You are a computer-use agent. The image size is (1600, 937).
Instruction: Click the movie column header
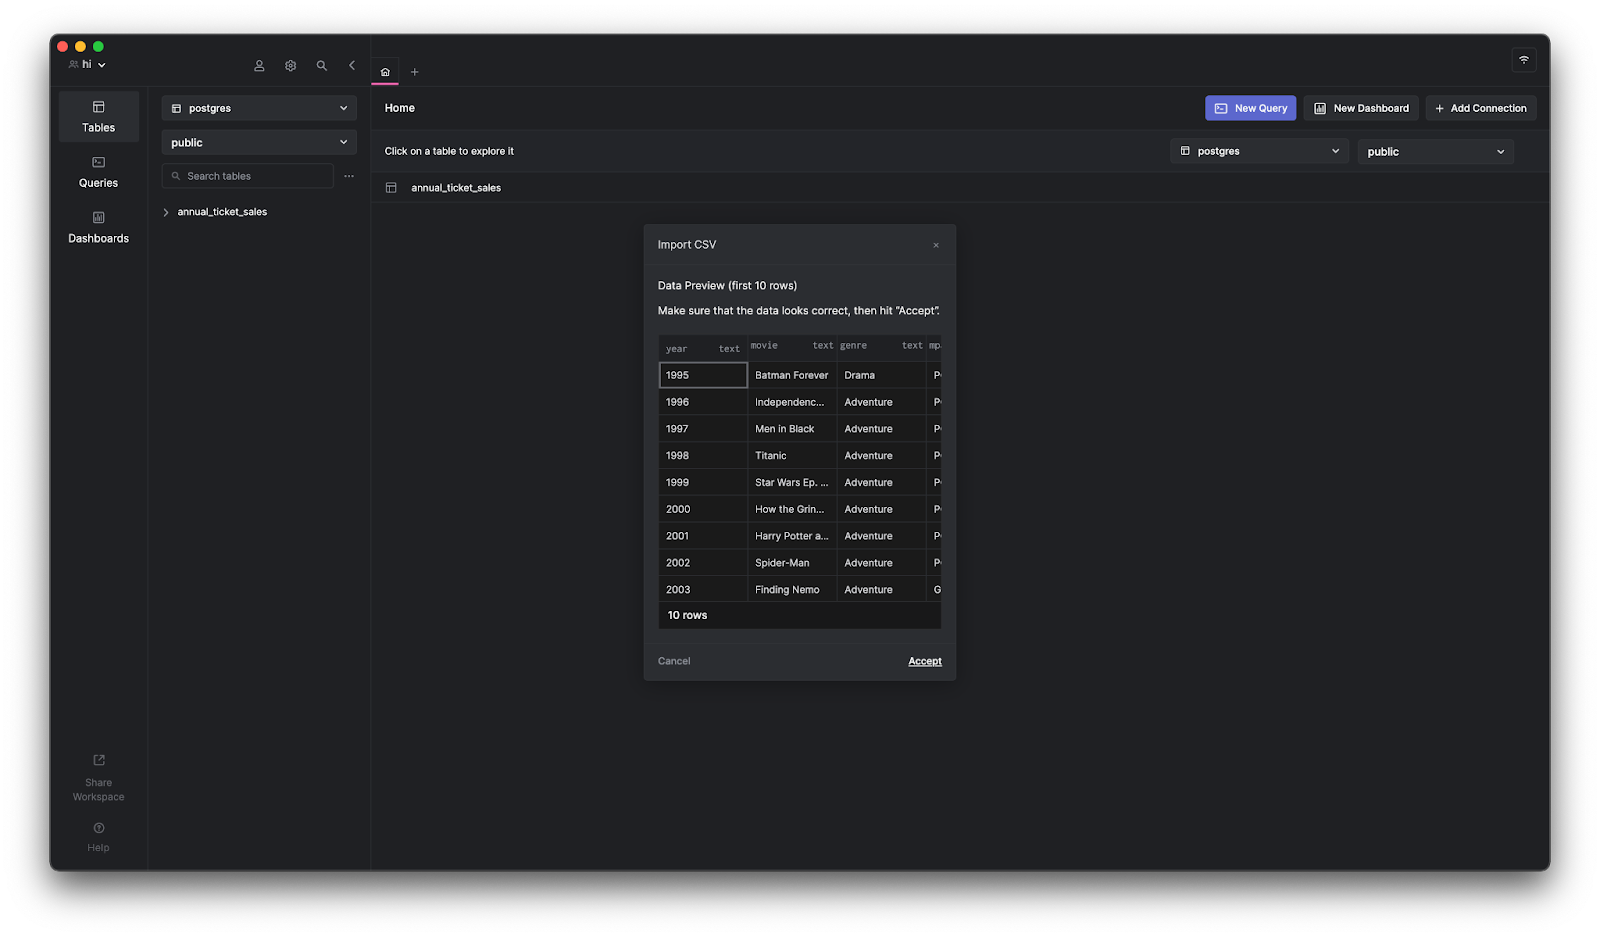(792, 346)
